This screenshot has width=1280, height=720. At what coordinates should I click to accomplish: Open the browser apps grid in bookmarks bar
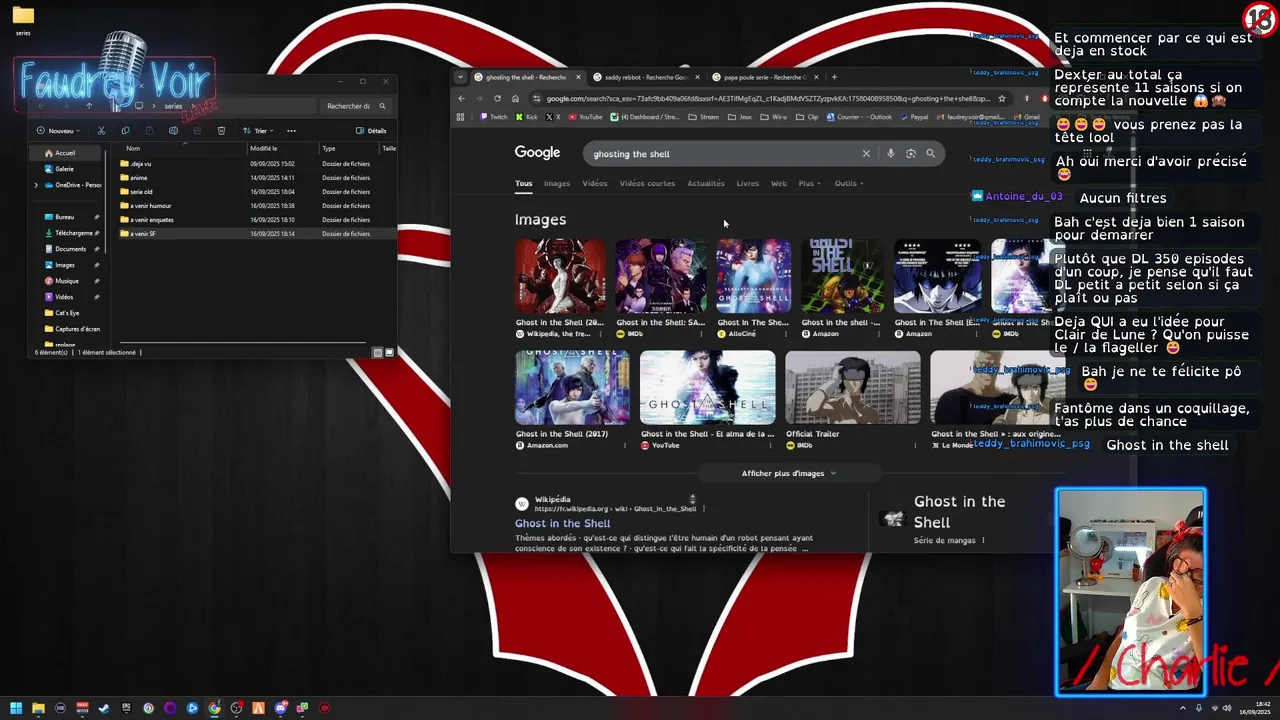coord(460,117)
